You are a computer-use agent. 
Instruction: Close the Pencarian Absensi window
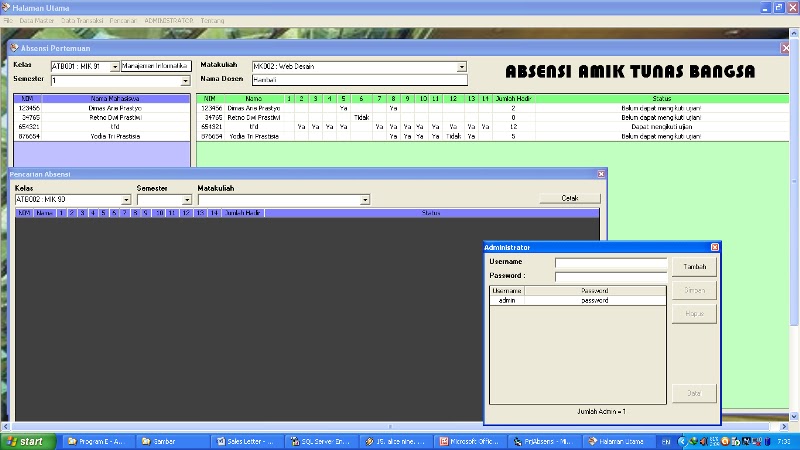click(x=601, y=174)
